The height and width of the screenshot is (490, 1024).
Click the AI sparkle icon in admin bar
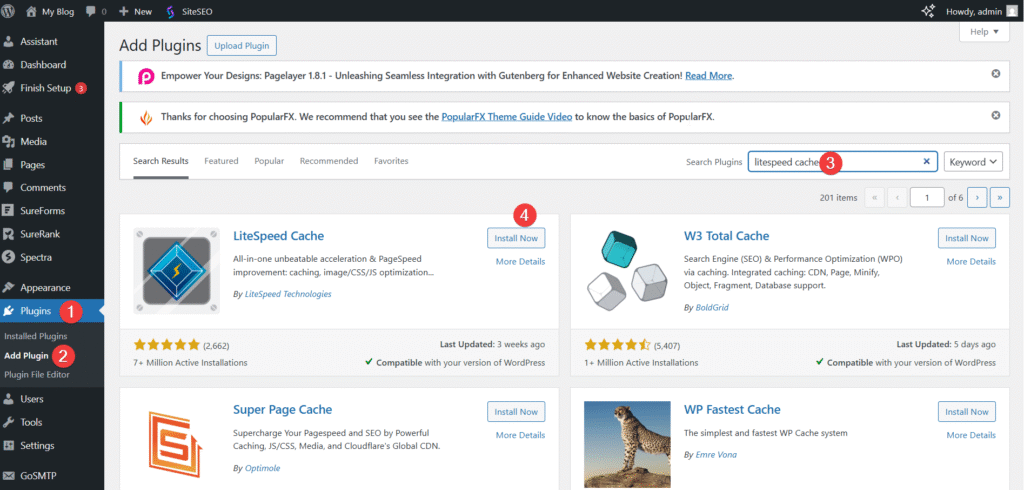pos(928,11)
